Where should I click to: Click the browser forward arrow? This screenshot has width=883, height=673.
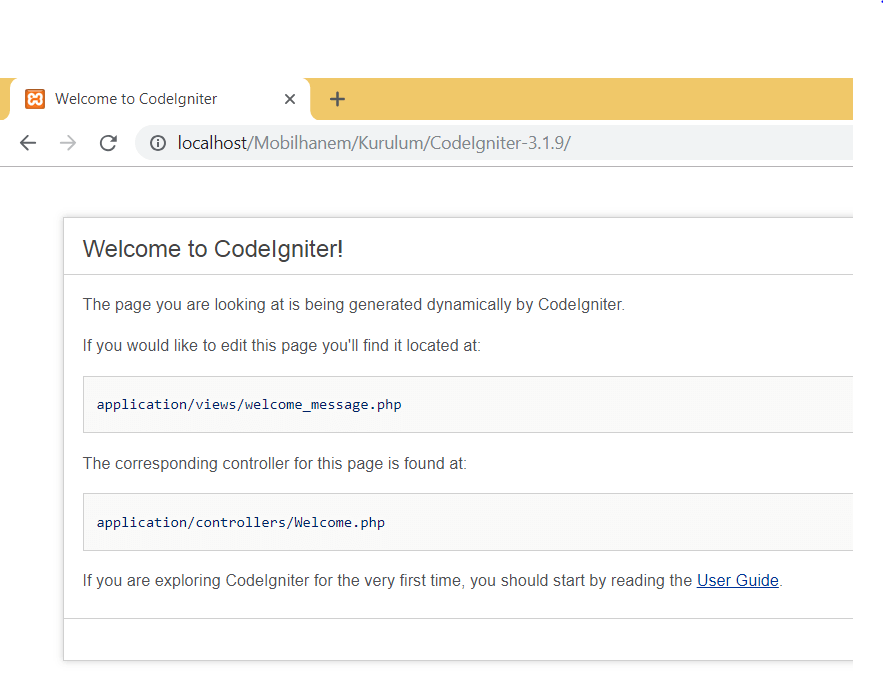coord(68,143)
